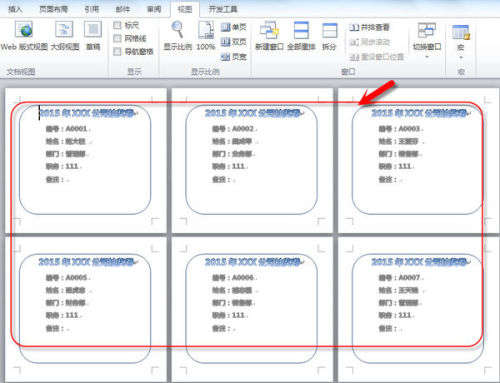Open the Review (审阅) tab

coord(154,9)
